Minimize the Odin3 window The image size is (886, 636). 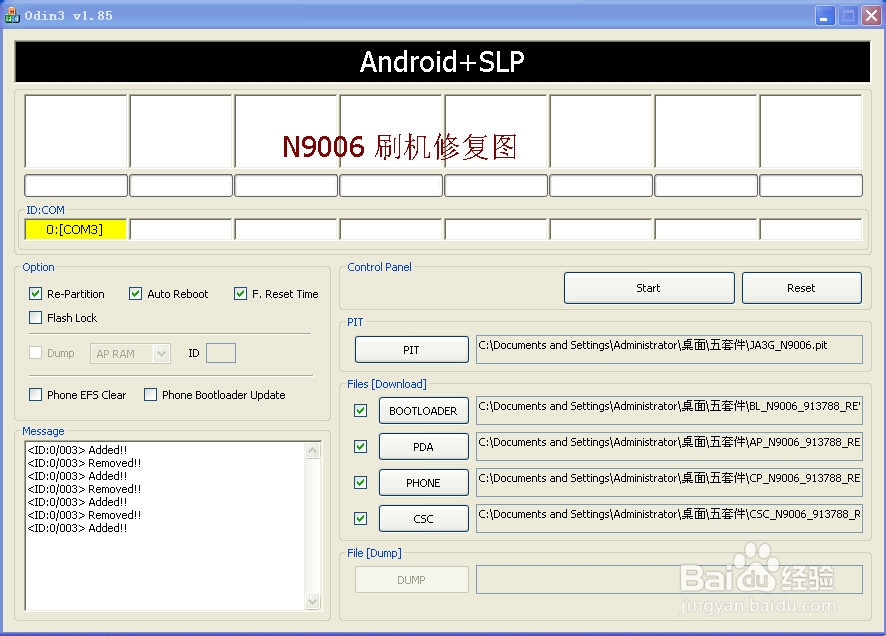825,16
